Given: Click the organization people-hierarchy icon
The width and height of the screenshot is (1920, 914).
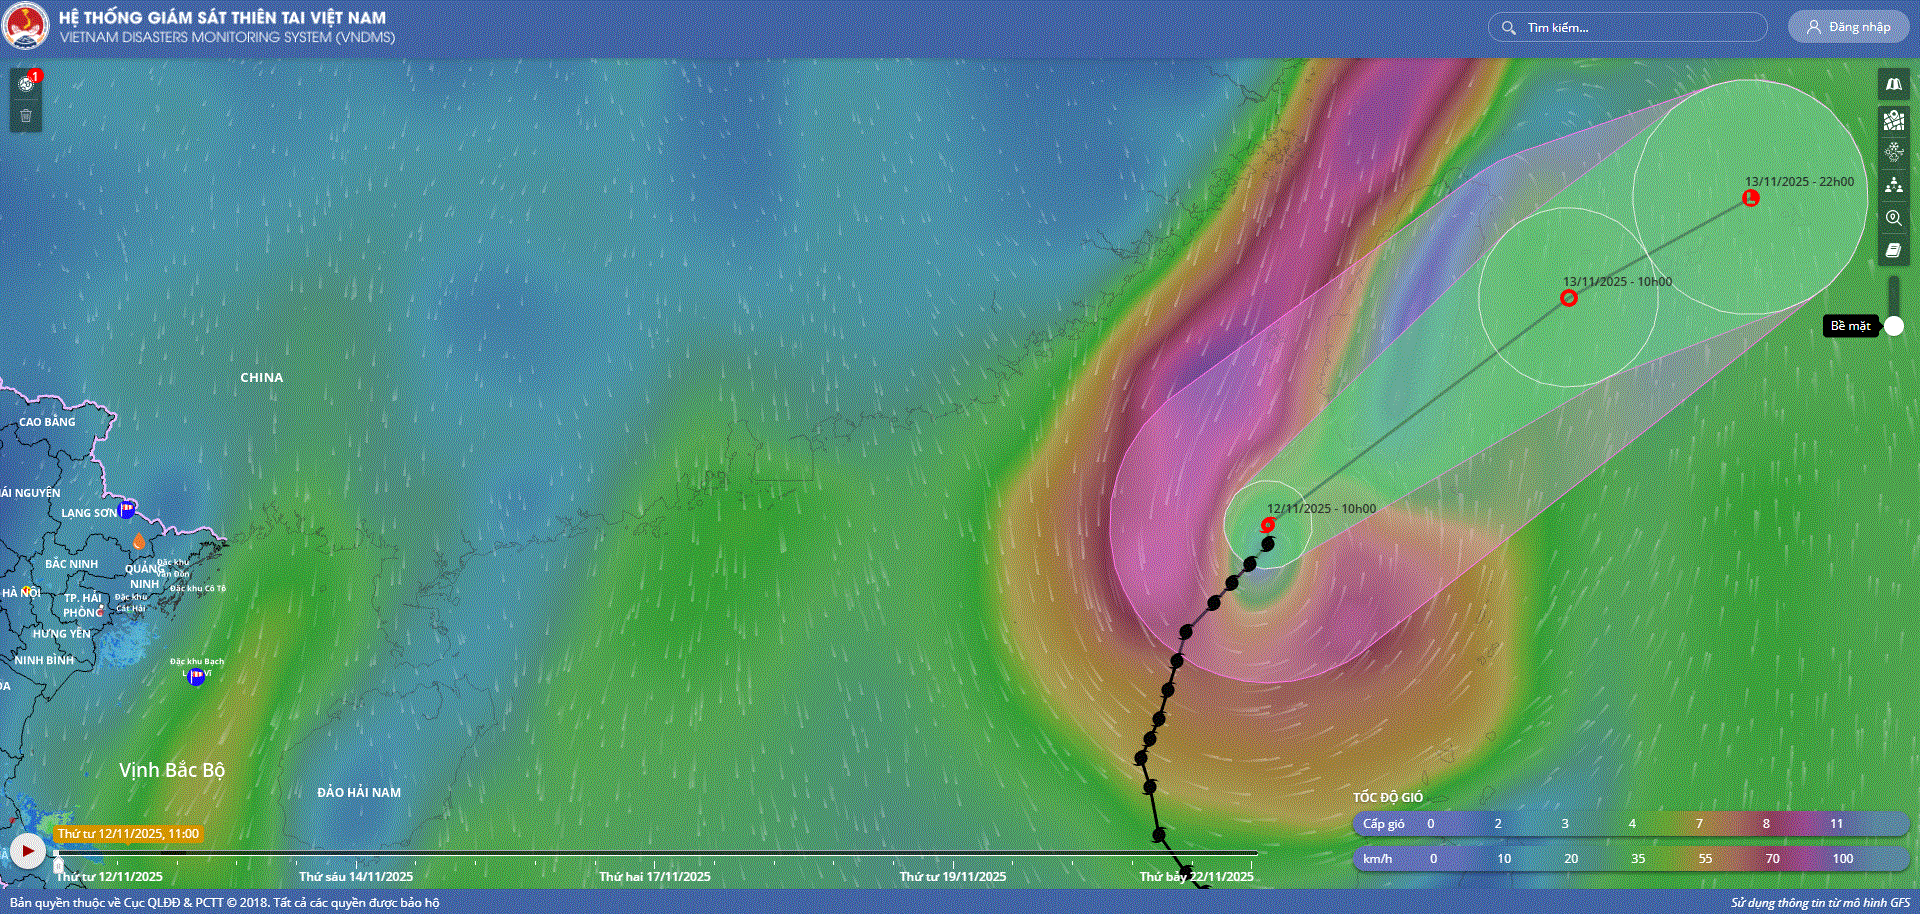Looking at the screenshot, I should pos(1893,185).
